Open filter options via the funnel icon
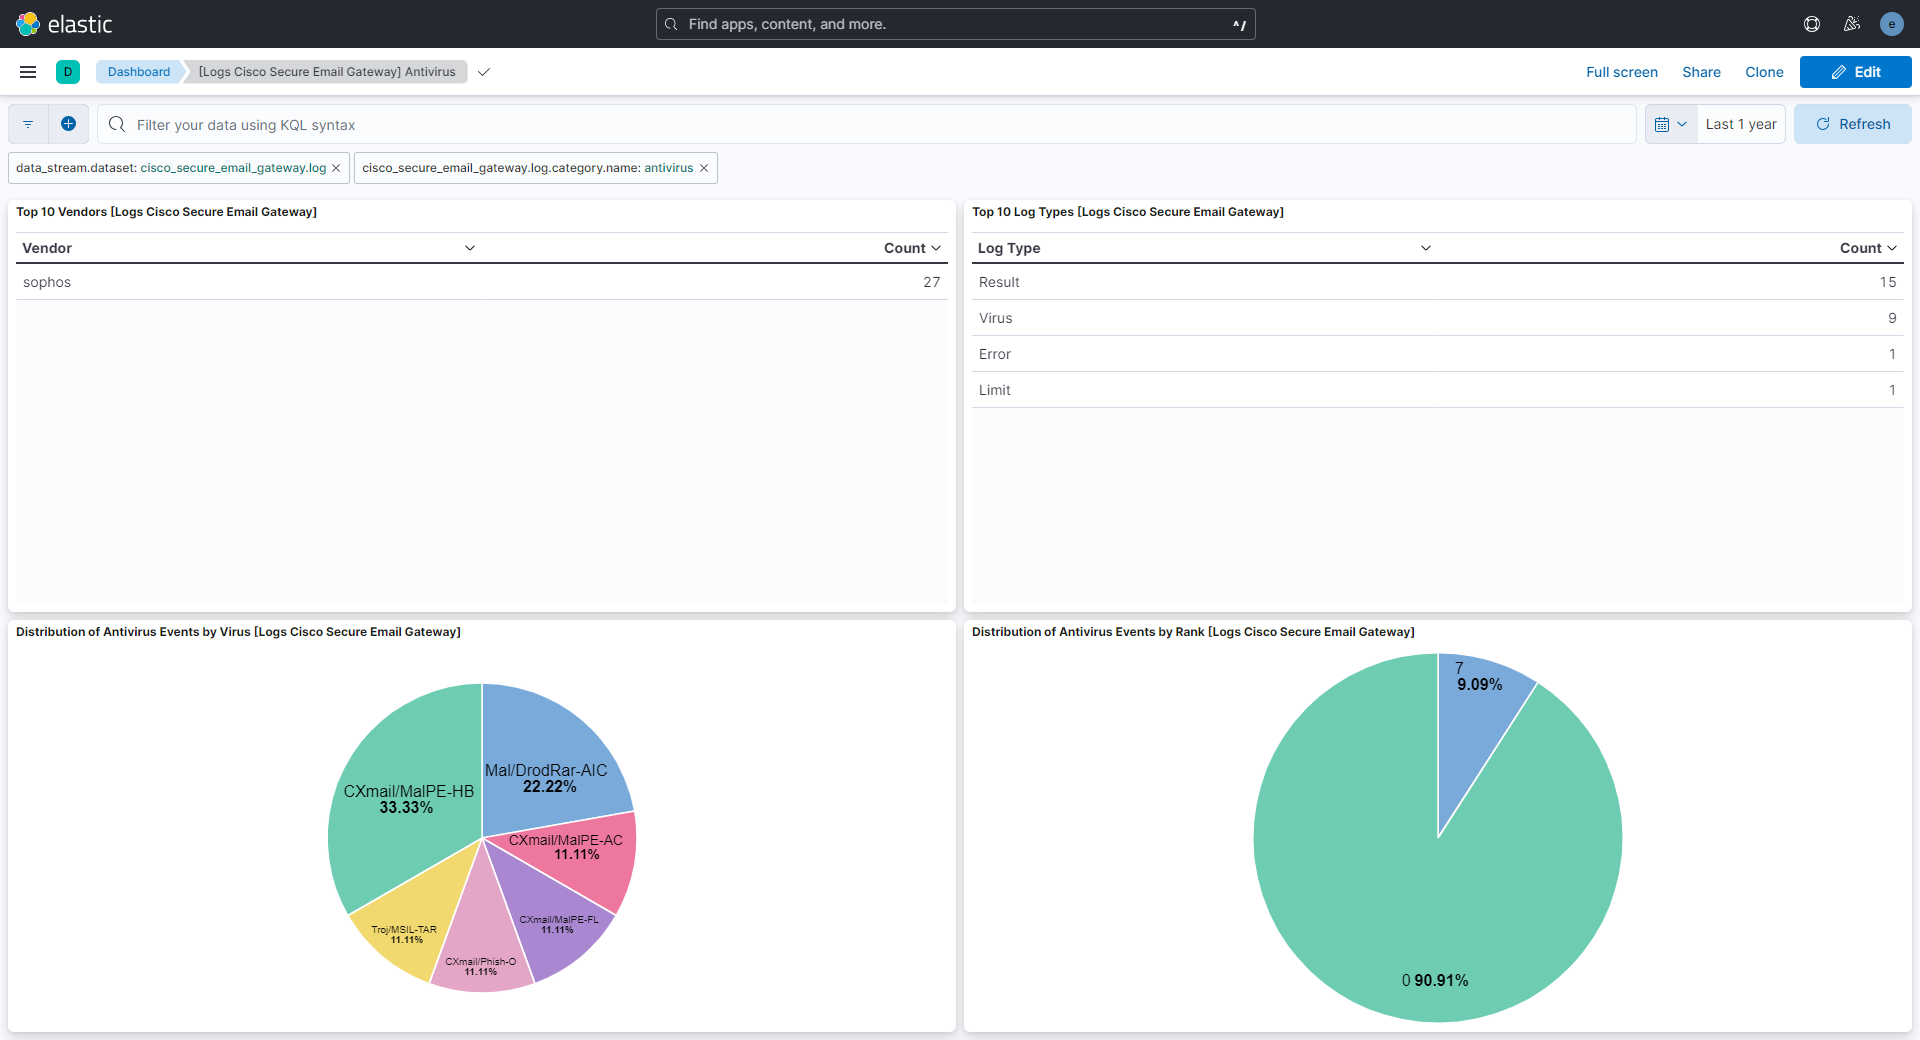Screen dimensions: 1920x1040 [27, 123]
